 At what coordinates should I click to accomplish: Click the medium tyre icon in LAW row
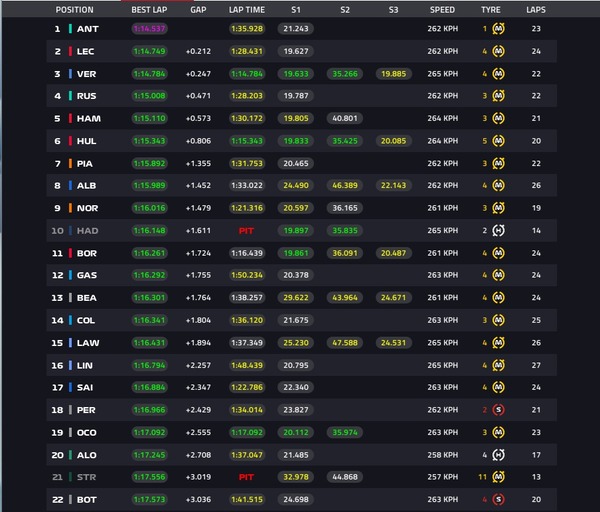(498, 342)
